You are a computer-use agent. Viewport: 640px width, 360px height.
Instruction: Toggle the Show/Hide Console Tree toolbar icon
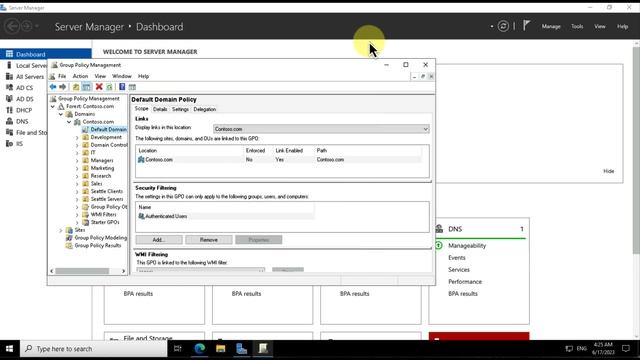coord(86,87)
